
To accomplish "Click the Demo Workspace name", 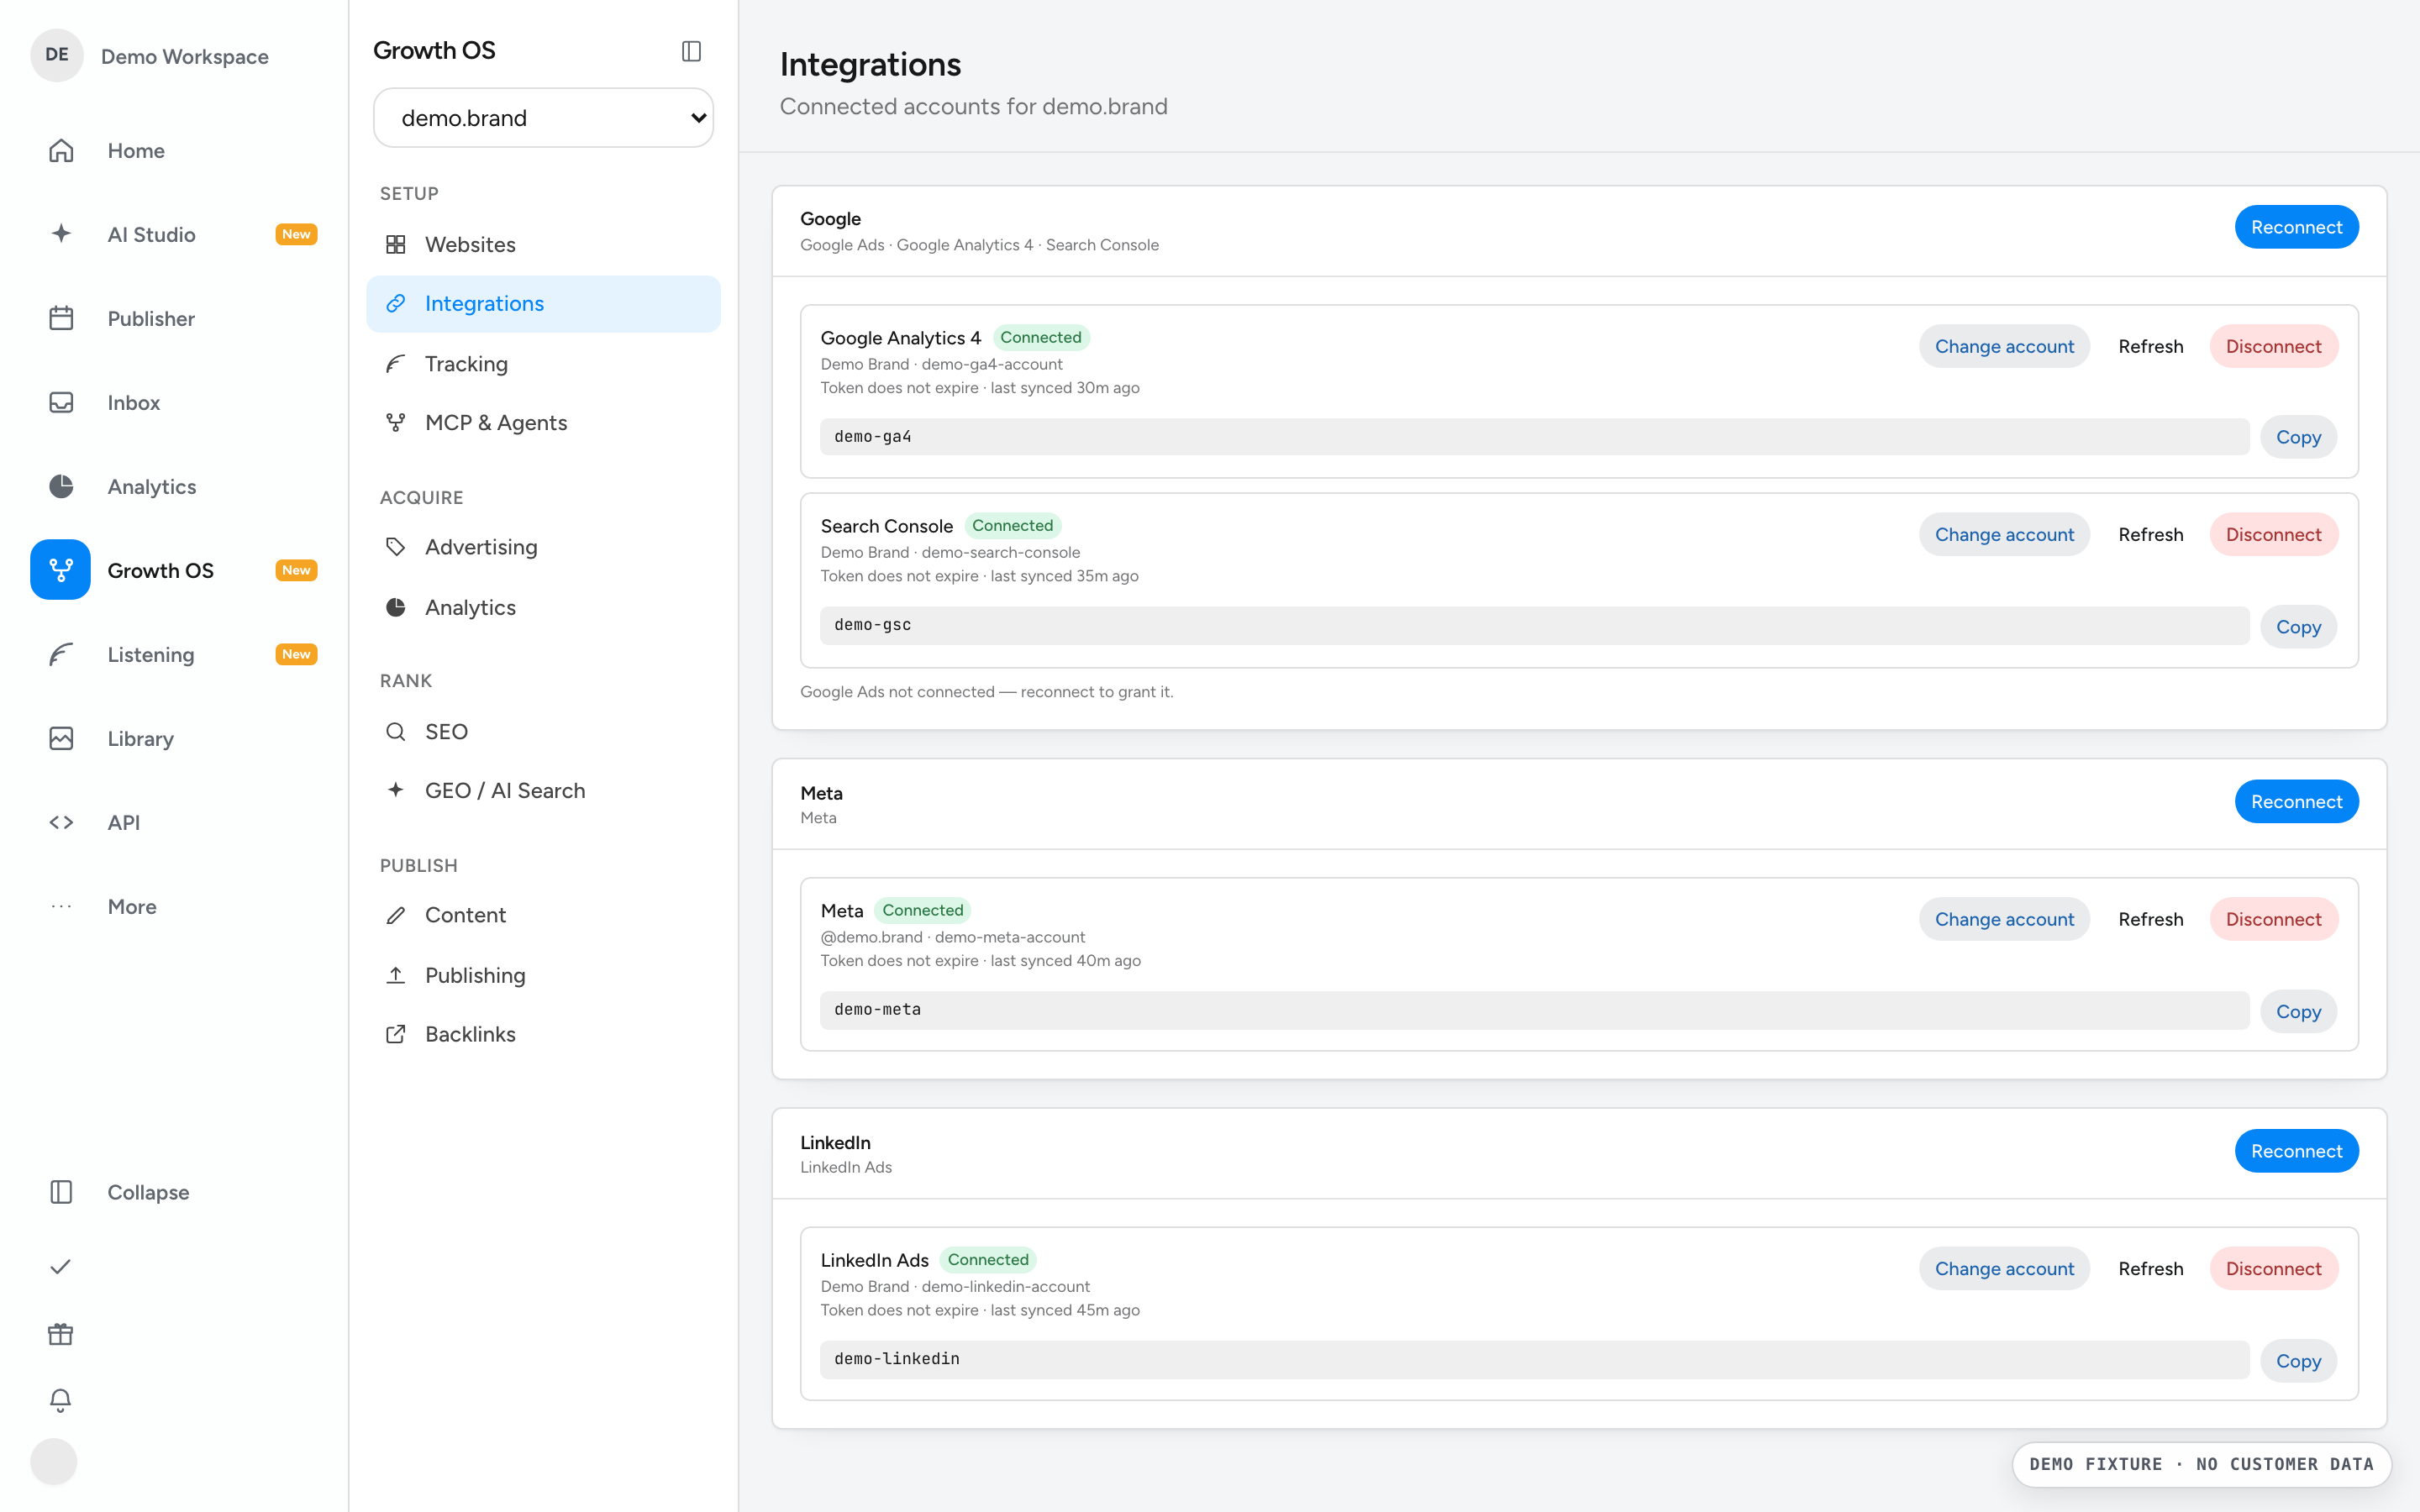I will point(185,56).
